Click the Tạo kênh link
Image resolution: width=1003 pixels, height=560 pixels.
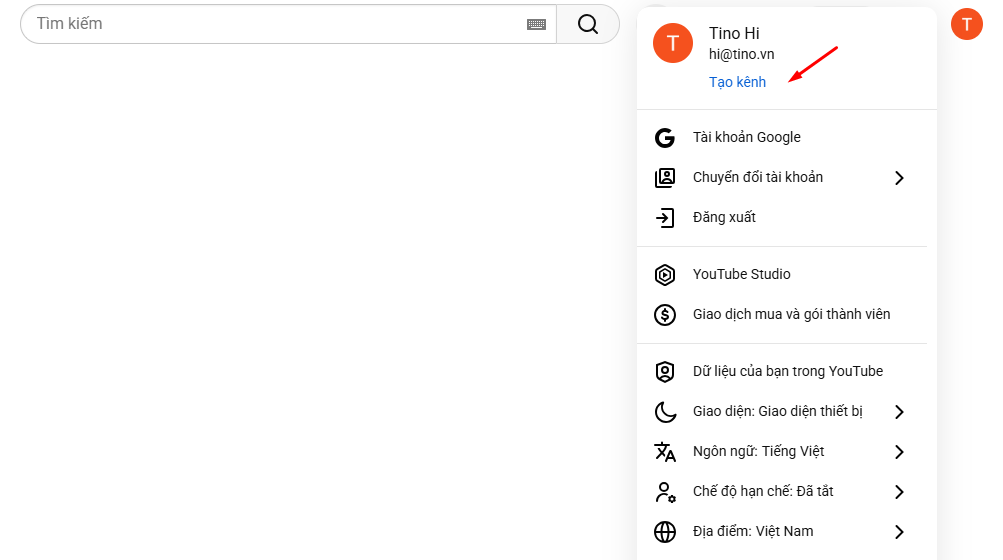pos(737,82)
